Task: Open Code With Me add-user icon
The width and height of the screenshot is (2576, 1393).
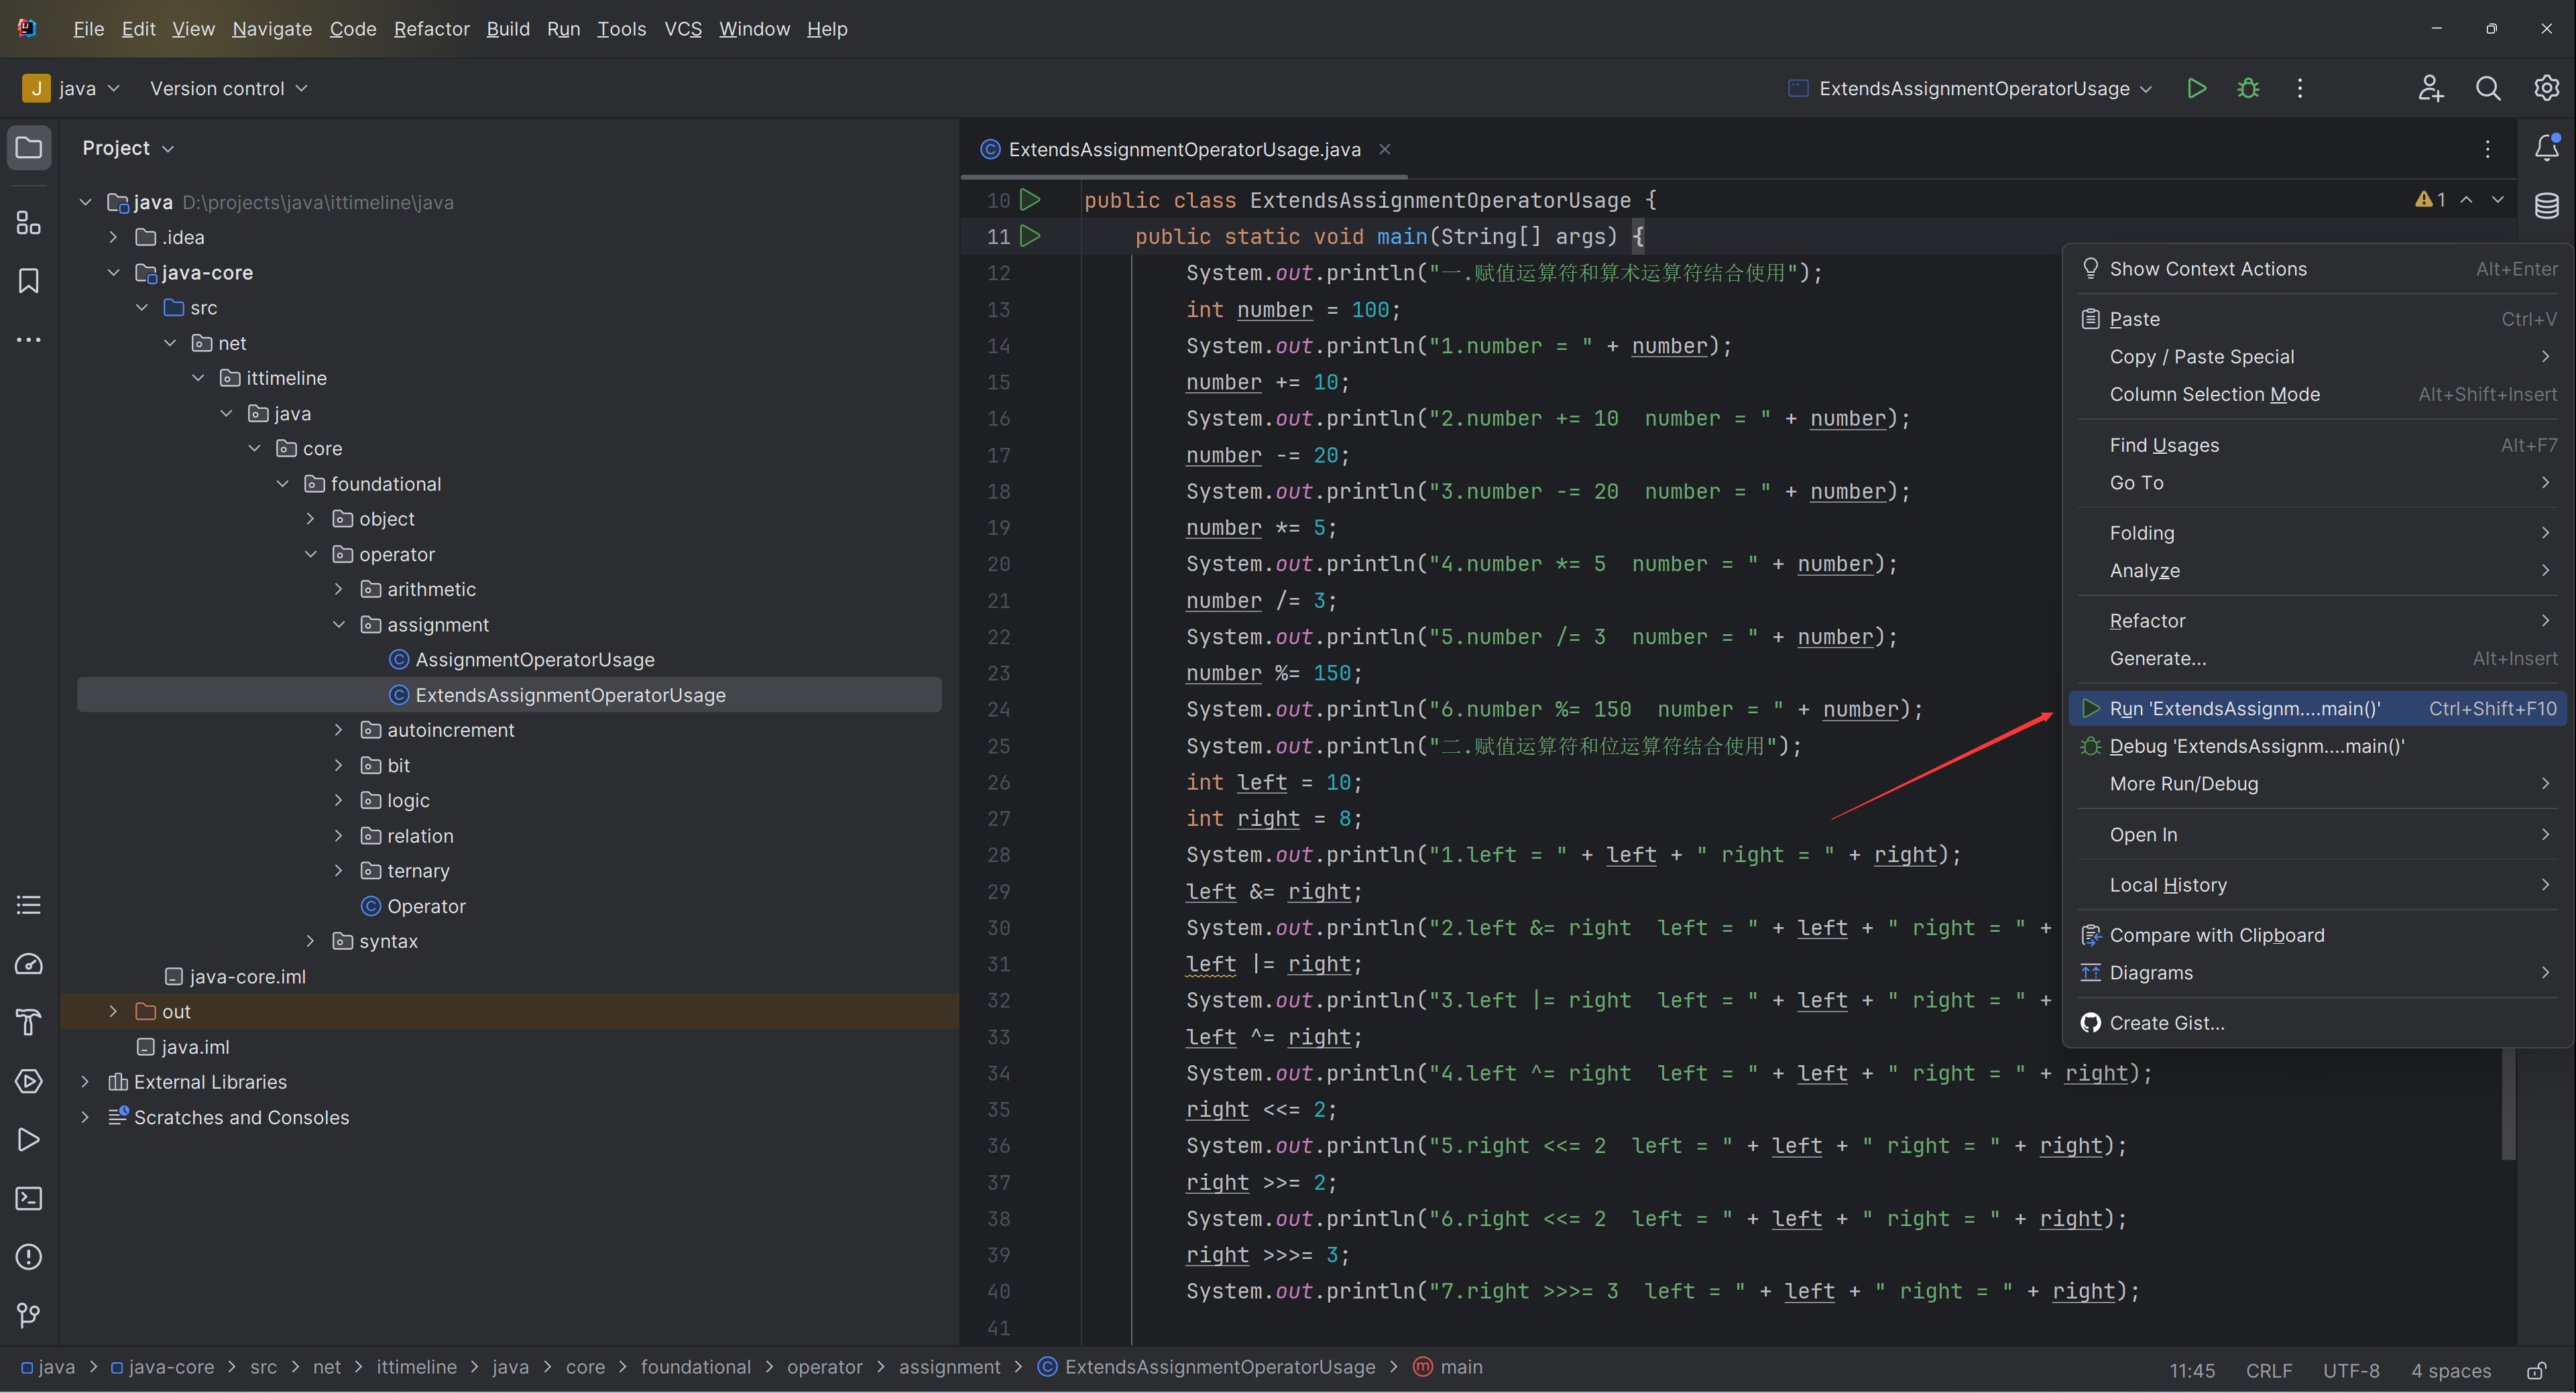Action: tap(2431, 88)
